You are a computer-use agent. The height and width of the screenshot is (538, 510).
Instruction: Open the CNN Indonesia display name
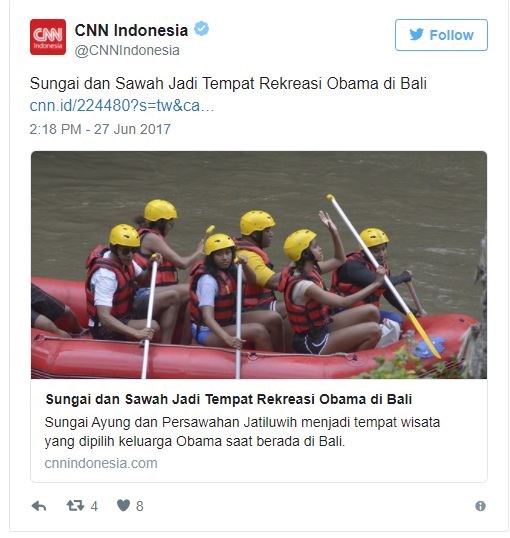131,30
